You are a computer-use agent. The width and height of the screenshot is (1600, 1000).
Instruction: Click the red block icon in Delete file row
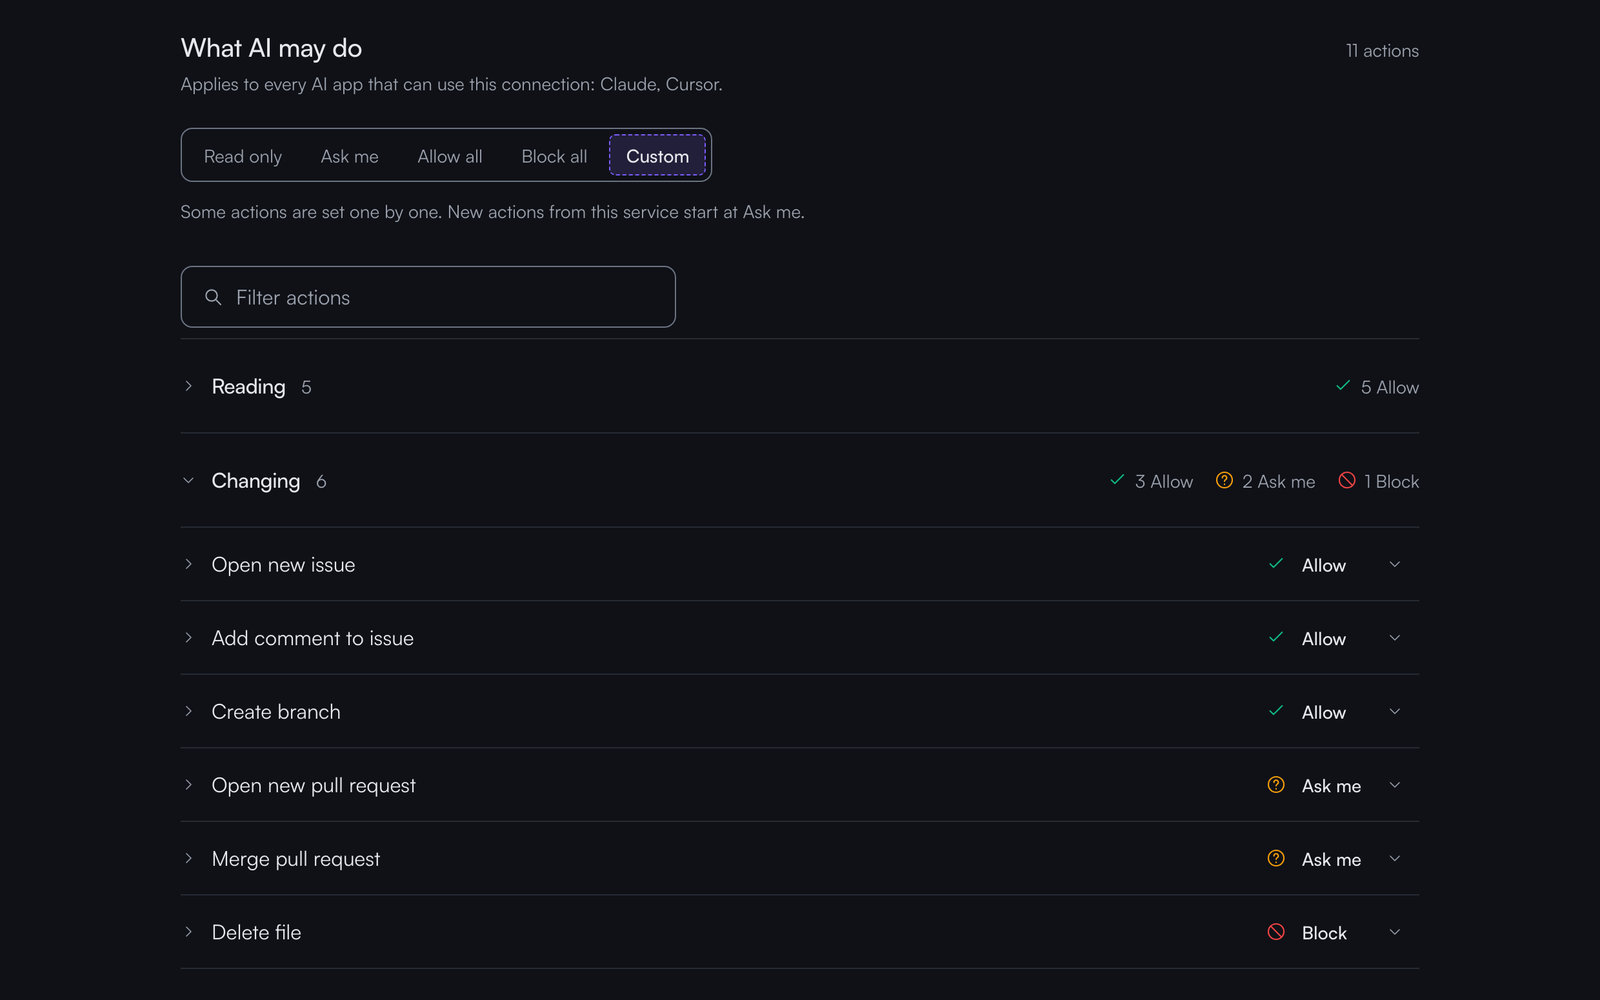coord(1276,932)
